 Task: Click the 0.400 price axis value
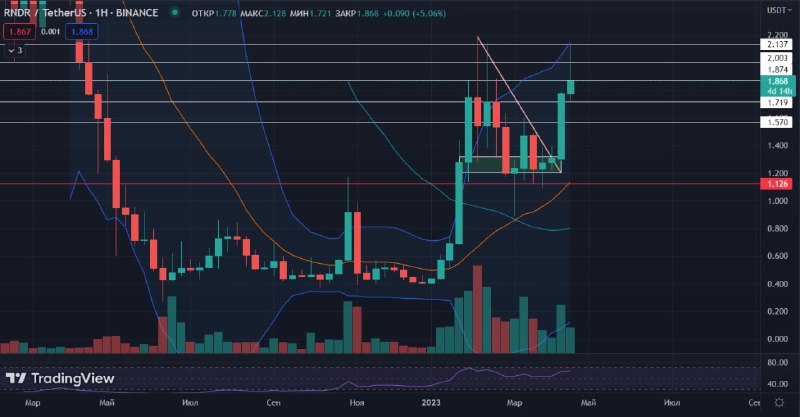pyautogui.click(x=777, y=284)
